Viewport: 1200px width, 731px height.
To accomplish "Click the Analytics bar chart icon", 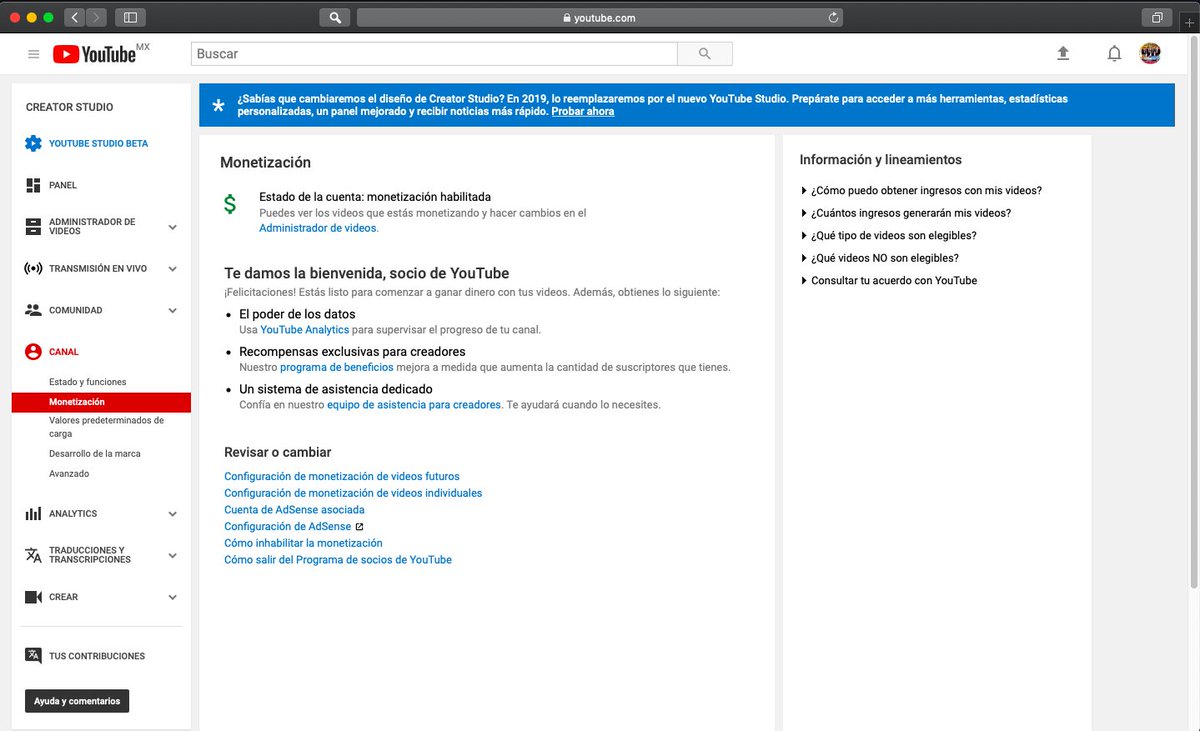I will (x=33, y=514).
